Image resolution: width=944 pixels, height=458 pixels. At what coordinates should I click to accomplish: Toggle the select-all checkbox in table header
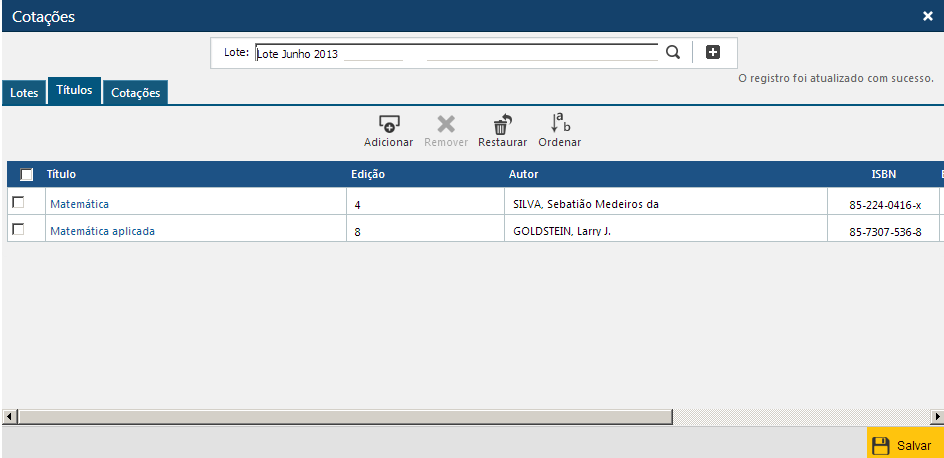pos(27,175)
